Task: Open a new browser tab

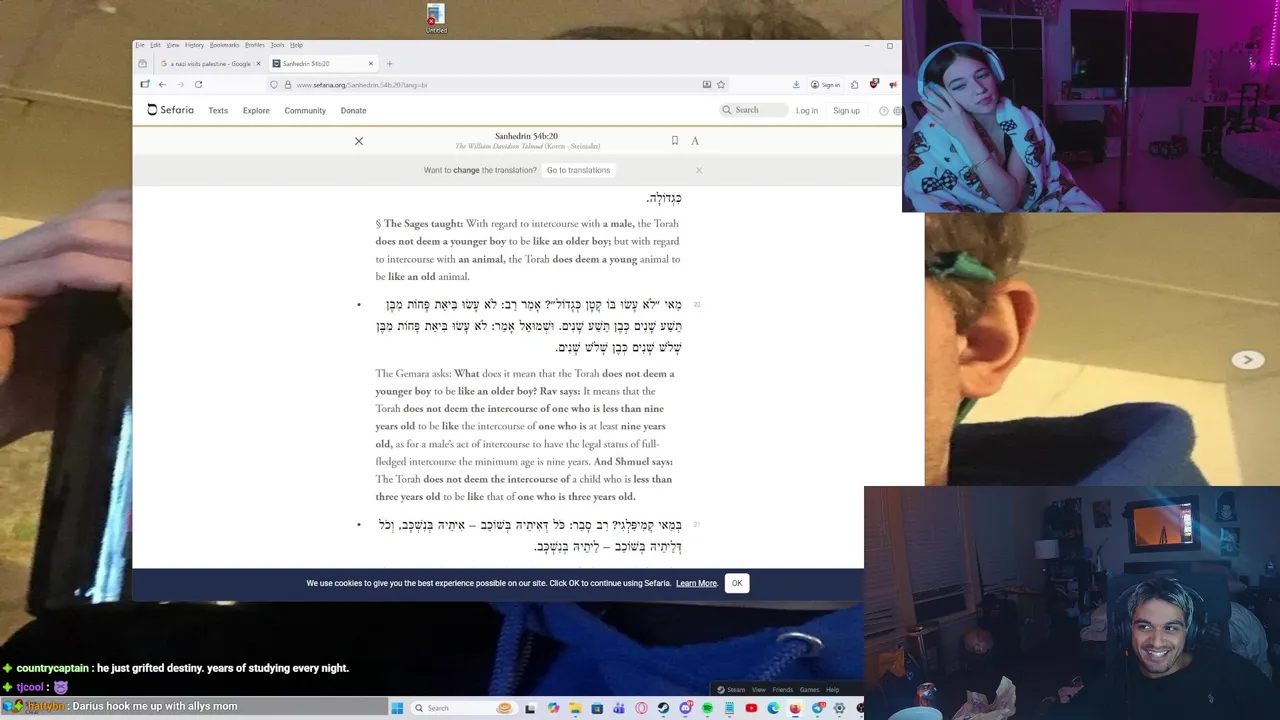Action: coord(390,64)
